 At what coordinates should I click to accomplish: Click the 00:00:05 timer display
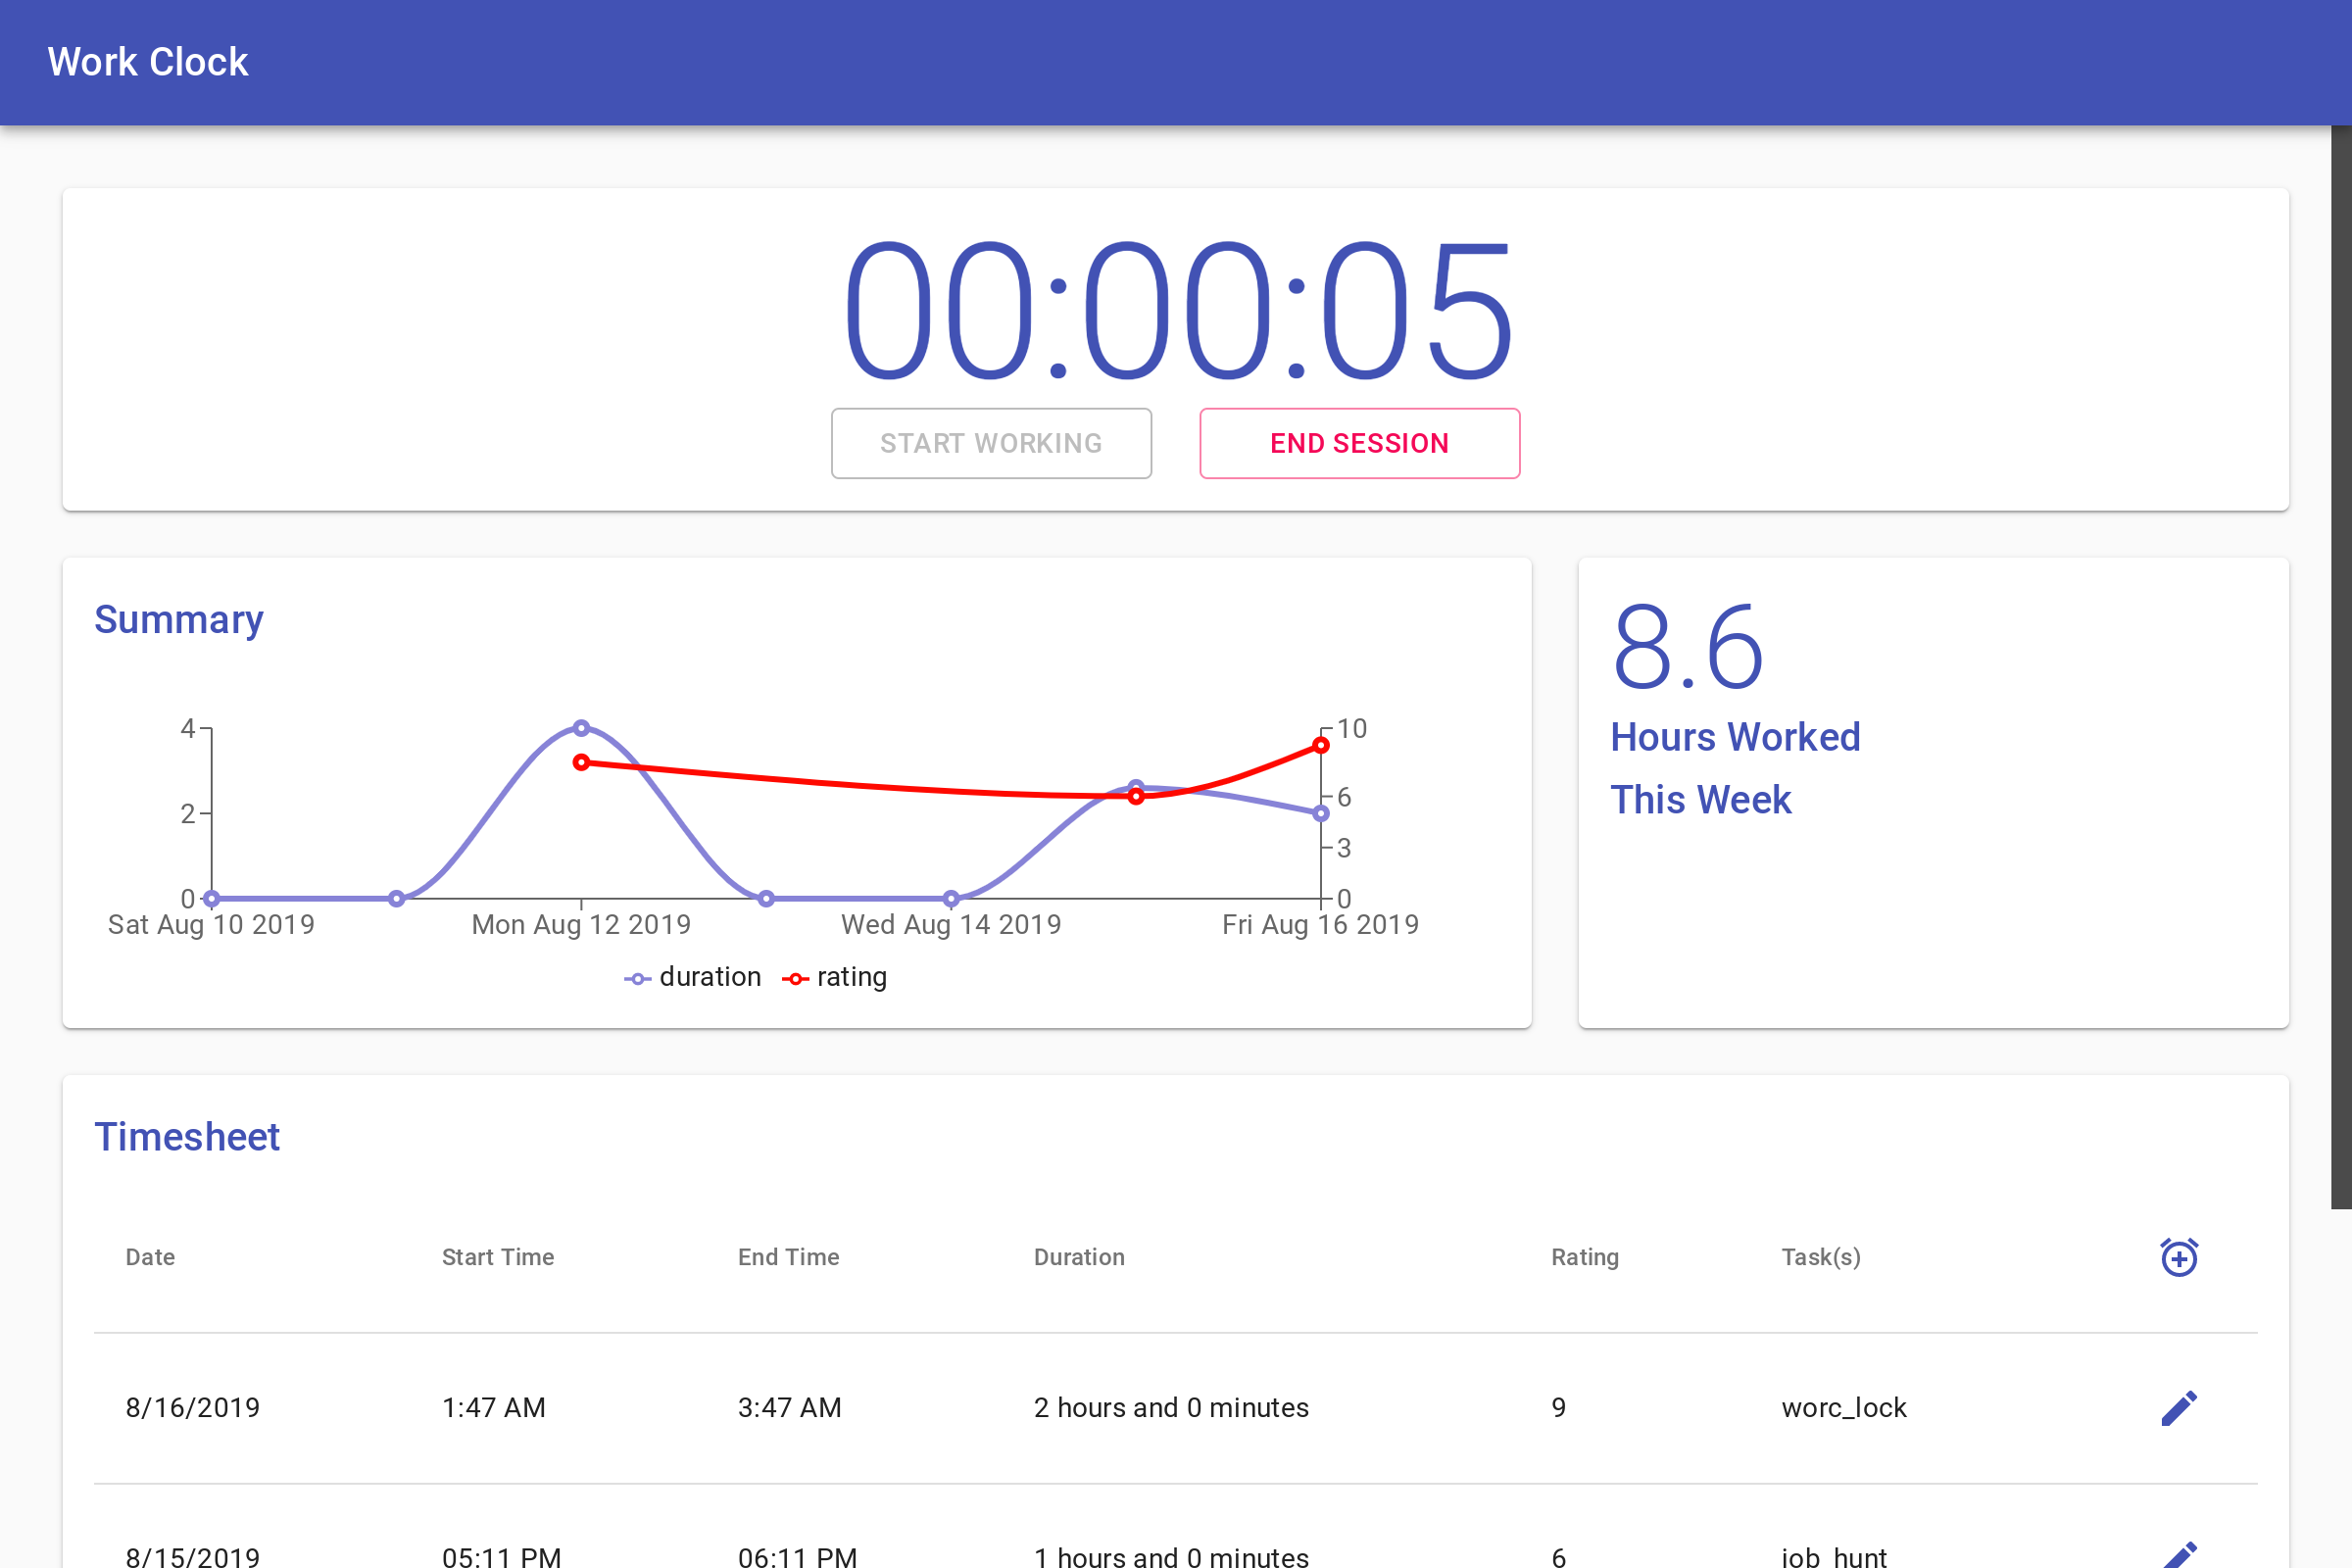click(1176, 312)
